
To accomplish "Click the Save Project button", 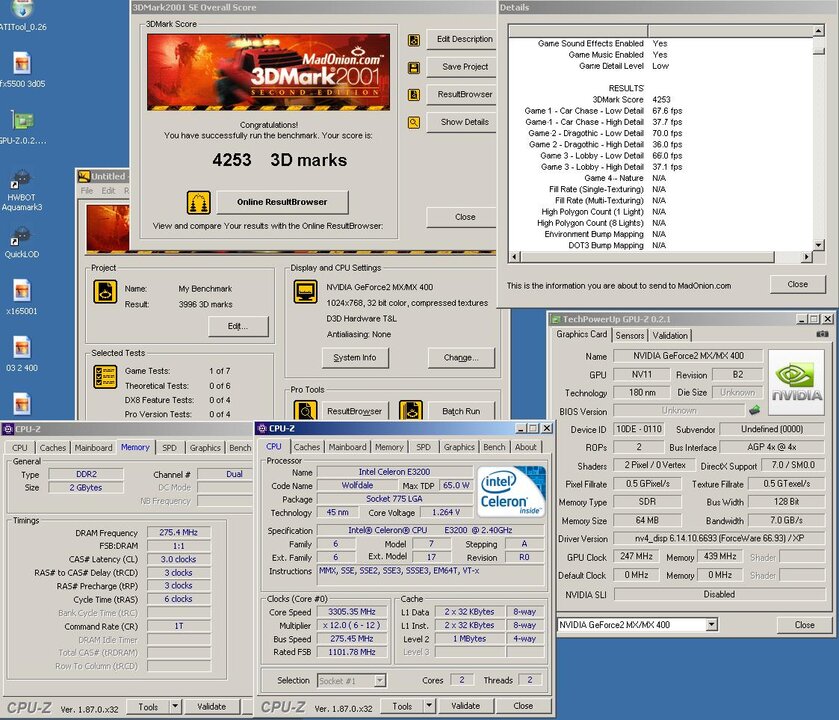I will pyautogui.click(x=464, y=67).
